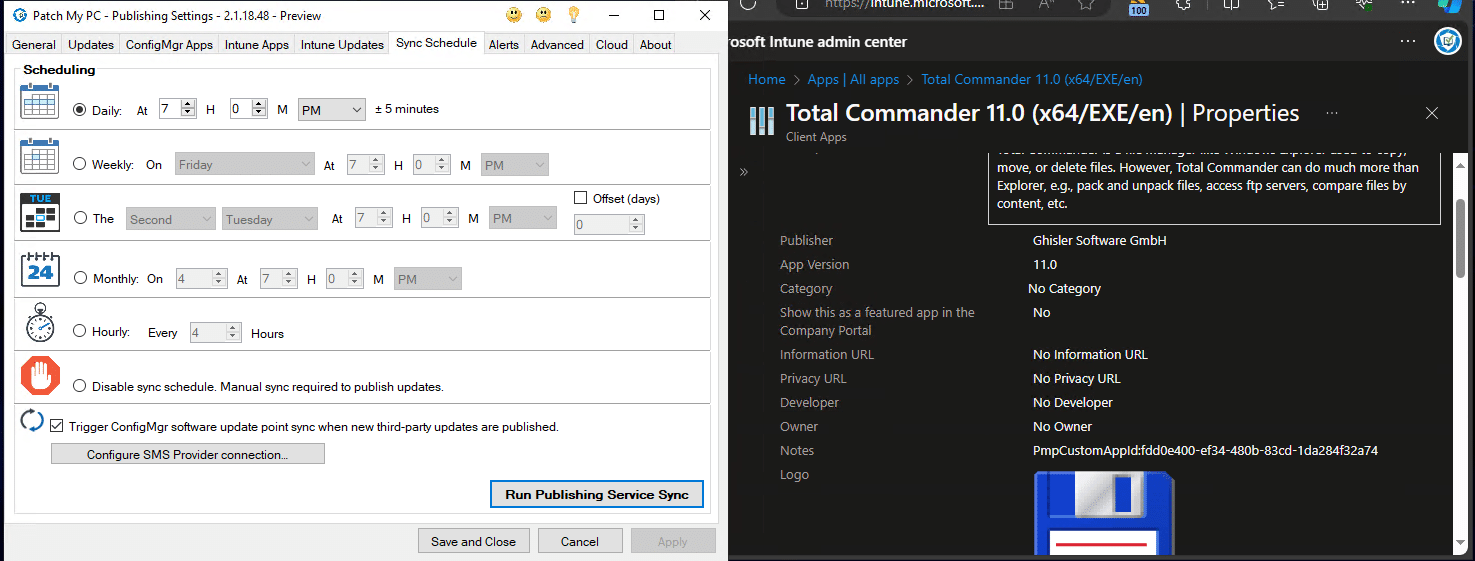Select the Weekly schedule radio button
1475x561 pixels.
(80, 164)
